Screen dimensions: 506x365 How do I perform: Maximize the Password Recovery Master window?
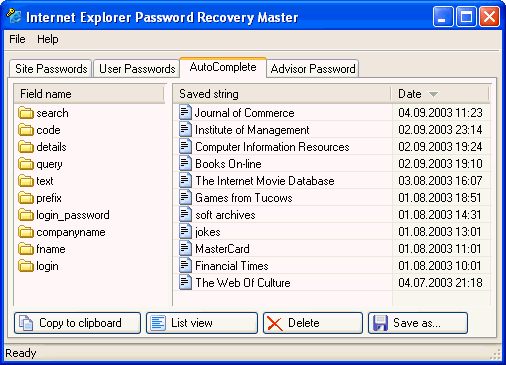point(466,16)
